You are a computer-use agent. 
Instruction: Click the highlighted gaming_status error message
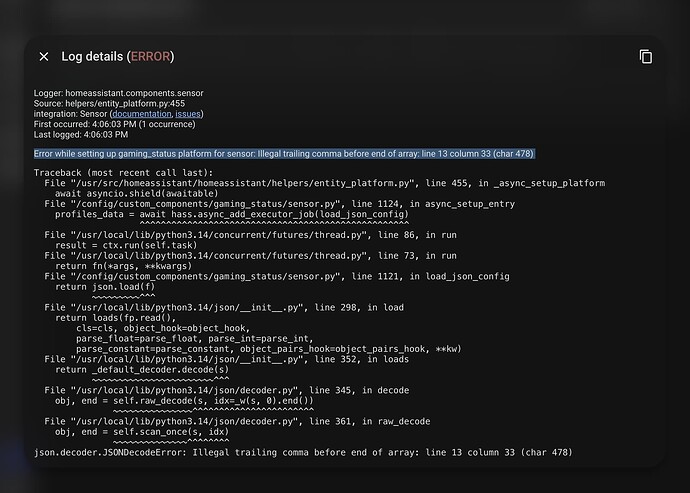click(284, 154)
